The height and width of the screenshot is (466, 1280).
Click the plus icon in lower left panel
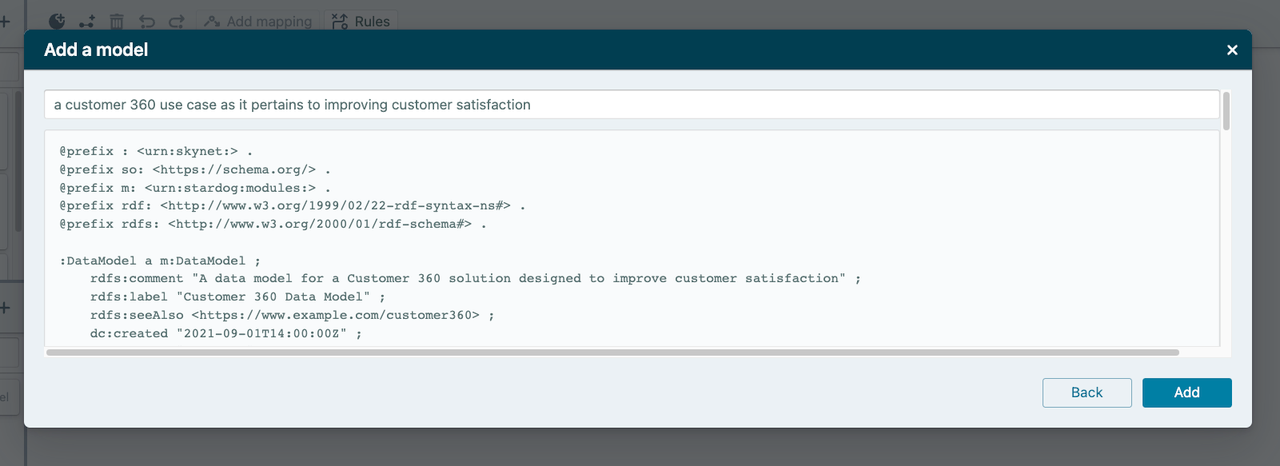coord(5,308)
